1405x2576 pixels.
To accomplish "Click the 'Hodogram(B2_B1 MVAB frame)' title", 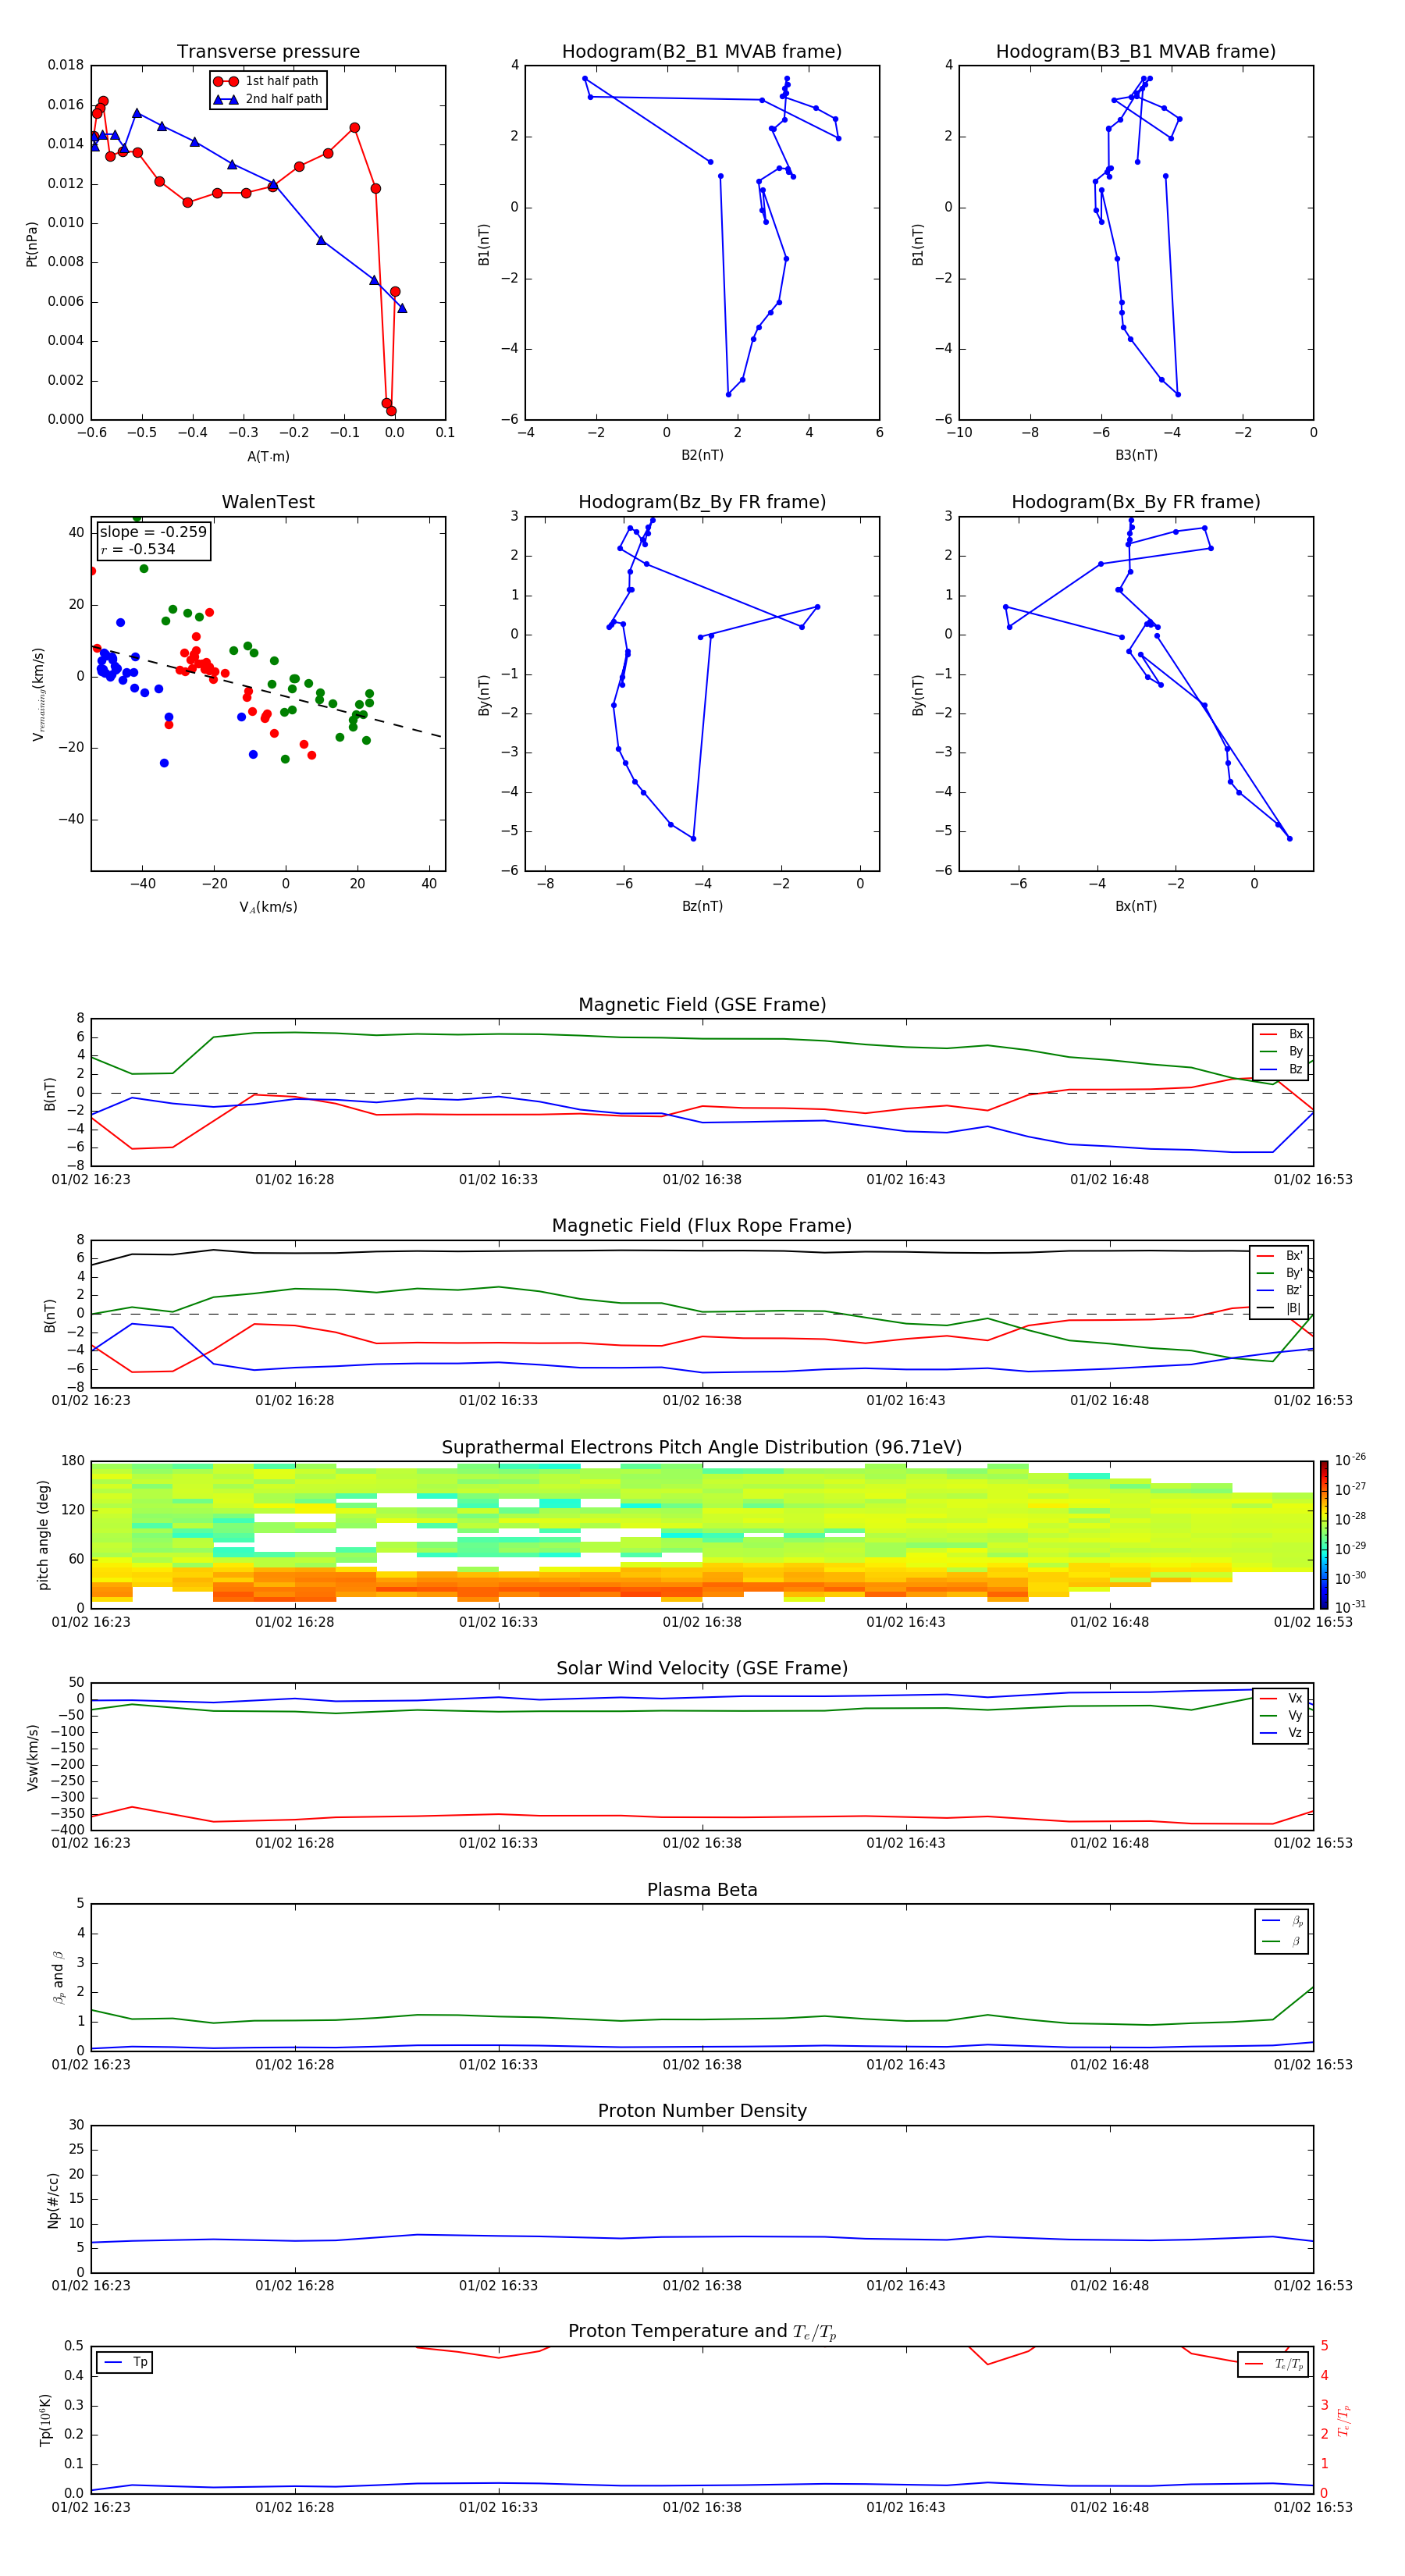I will (x=702, y=52).
